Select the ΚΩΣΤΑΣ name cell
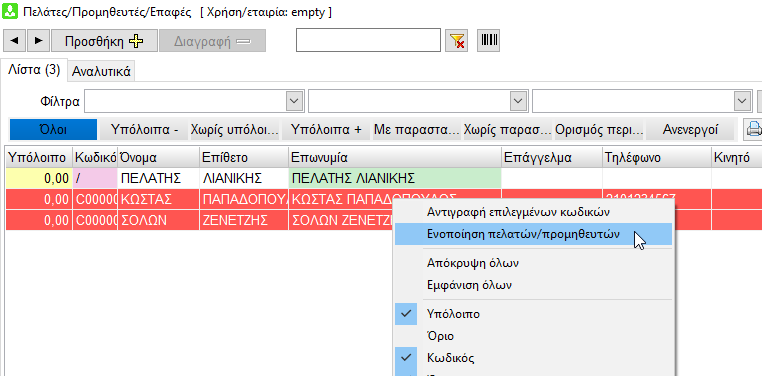The width and height of the screenshot is (762, 376). click(159, 199)
